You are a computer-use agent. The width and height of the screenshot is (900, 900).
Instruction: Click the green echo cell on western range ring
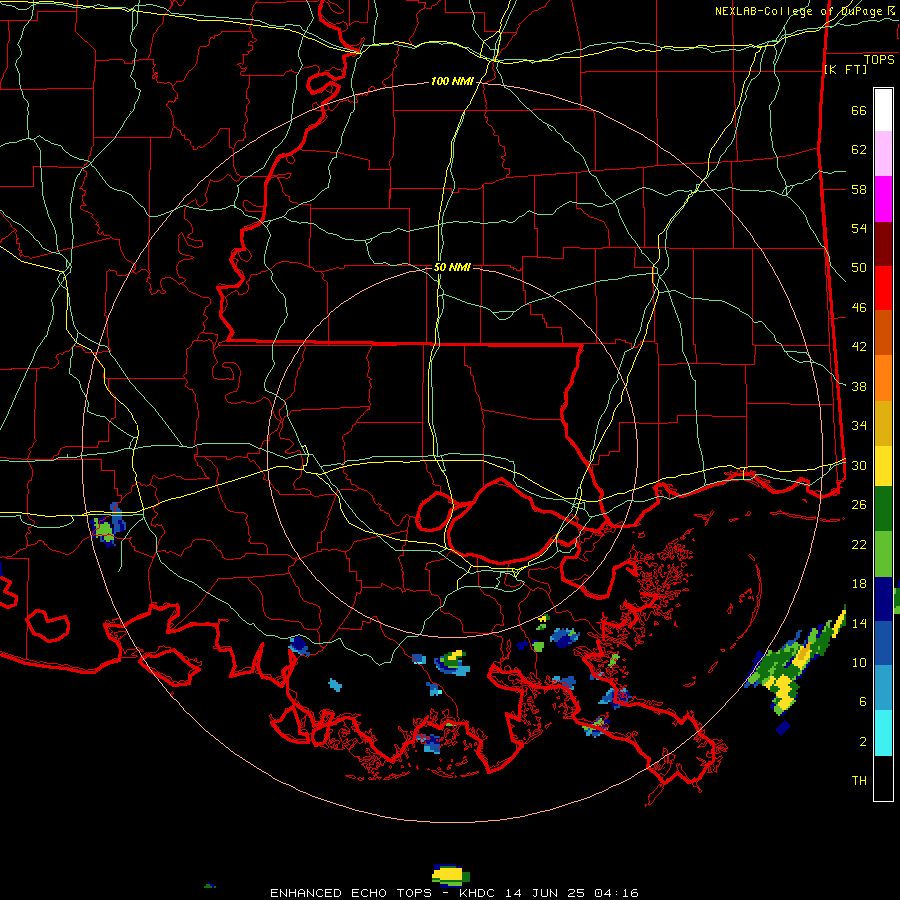(x=108, y=525)
